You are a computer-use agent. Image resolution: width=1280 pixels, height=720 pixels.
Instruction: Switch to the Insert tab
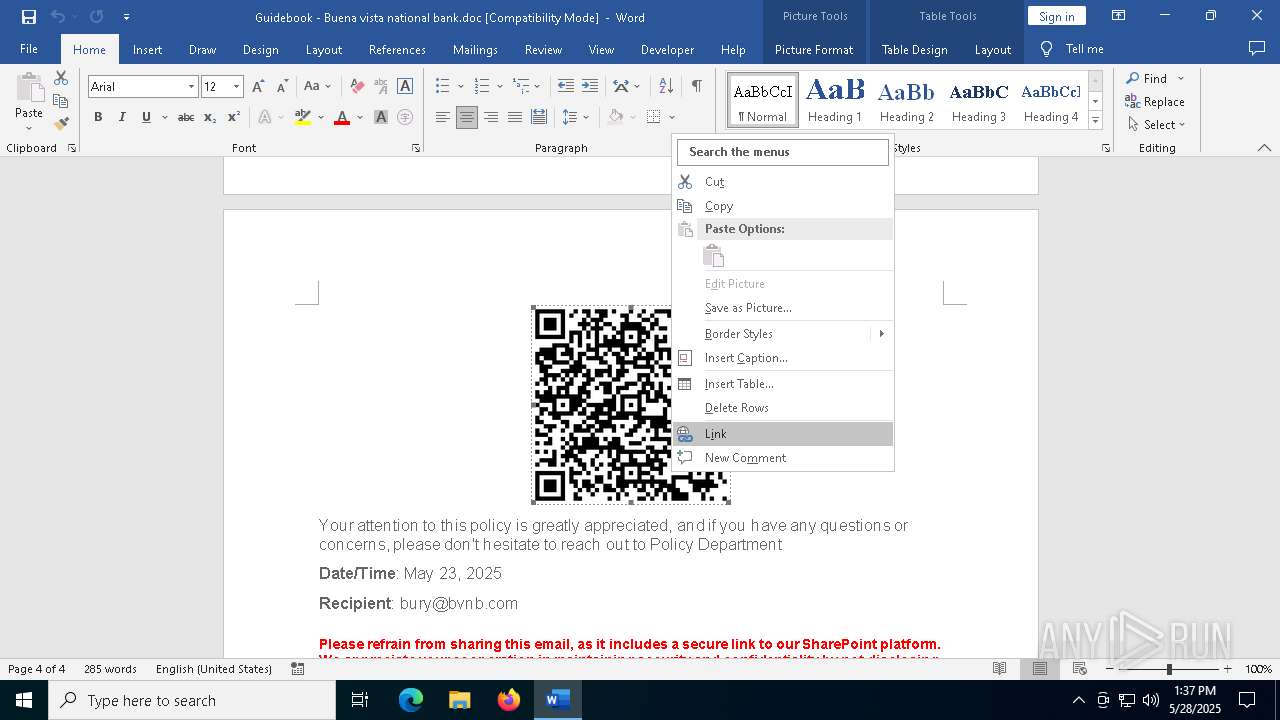point(147,49)
